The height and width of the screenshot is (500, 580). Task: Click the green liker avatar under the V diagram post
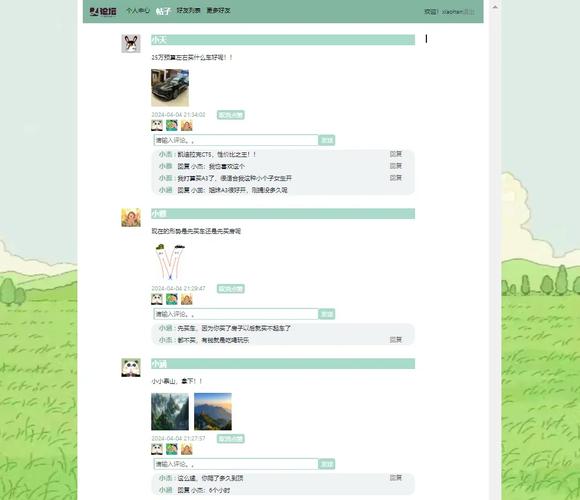coord(172,299)
